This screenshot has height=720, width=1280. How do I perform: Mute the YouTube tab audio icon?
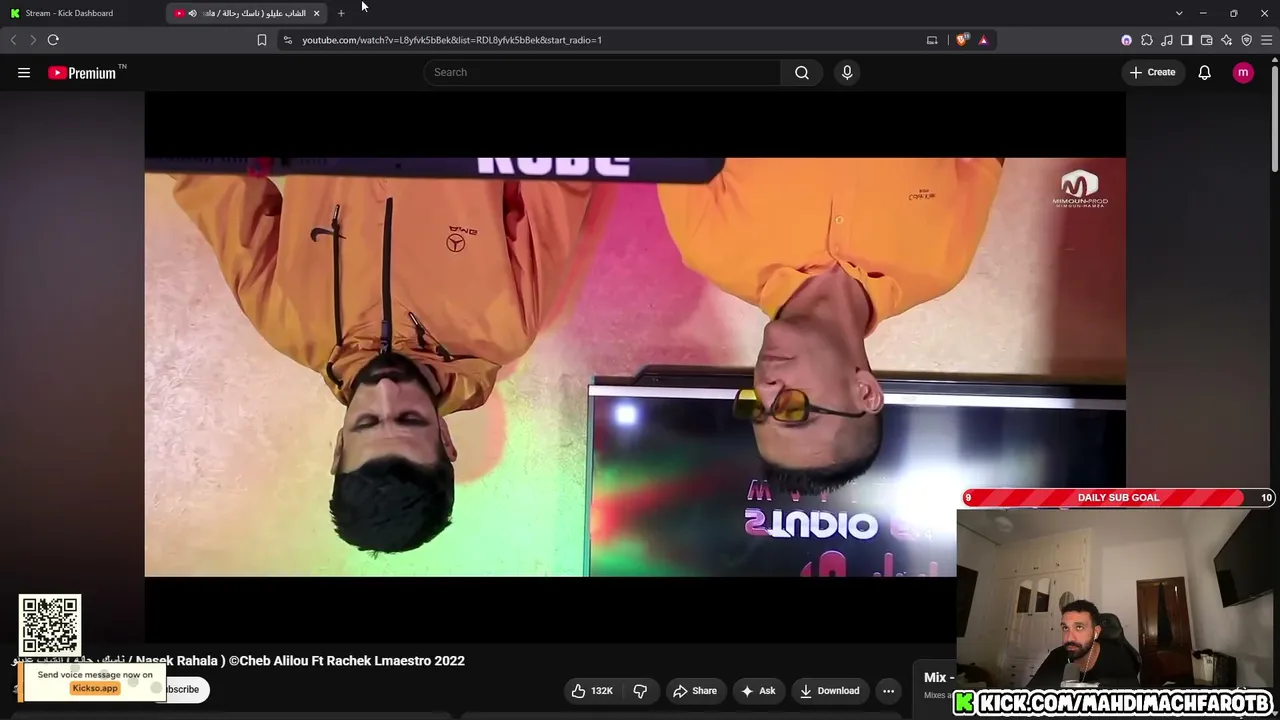coord(192,13)
